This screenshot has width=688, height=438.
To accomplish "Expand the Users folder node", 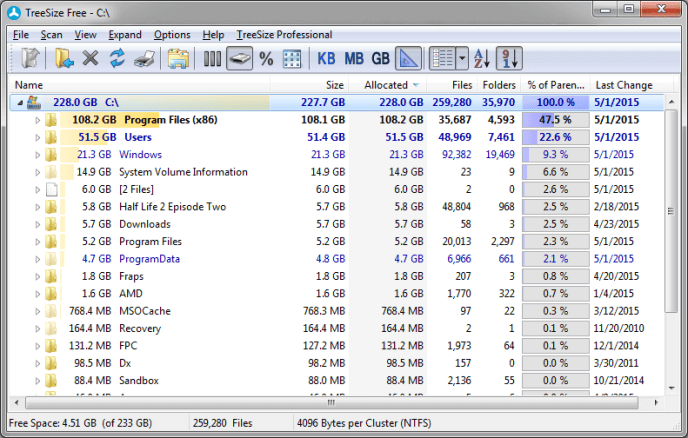I will pos(37,137).
